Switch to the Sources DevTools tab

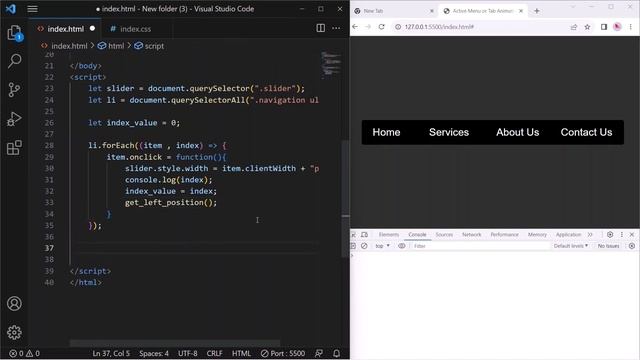[444, 235]
